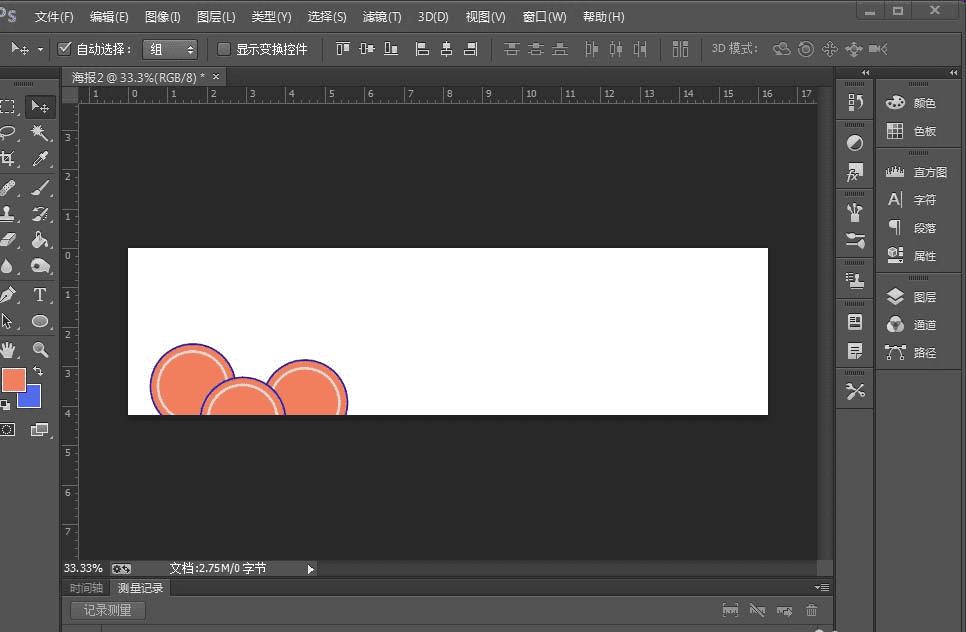966x632 pixels.
Task: Click the 记录测量 button
Action: [x=107, y=610]
